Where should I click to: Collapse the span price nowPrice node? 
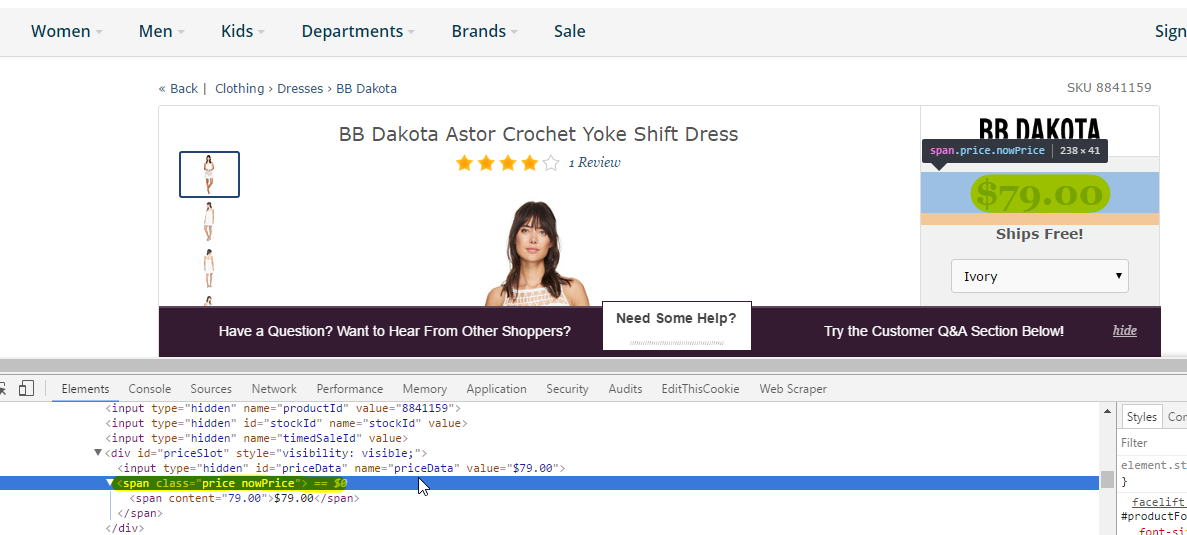[111, 483]
